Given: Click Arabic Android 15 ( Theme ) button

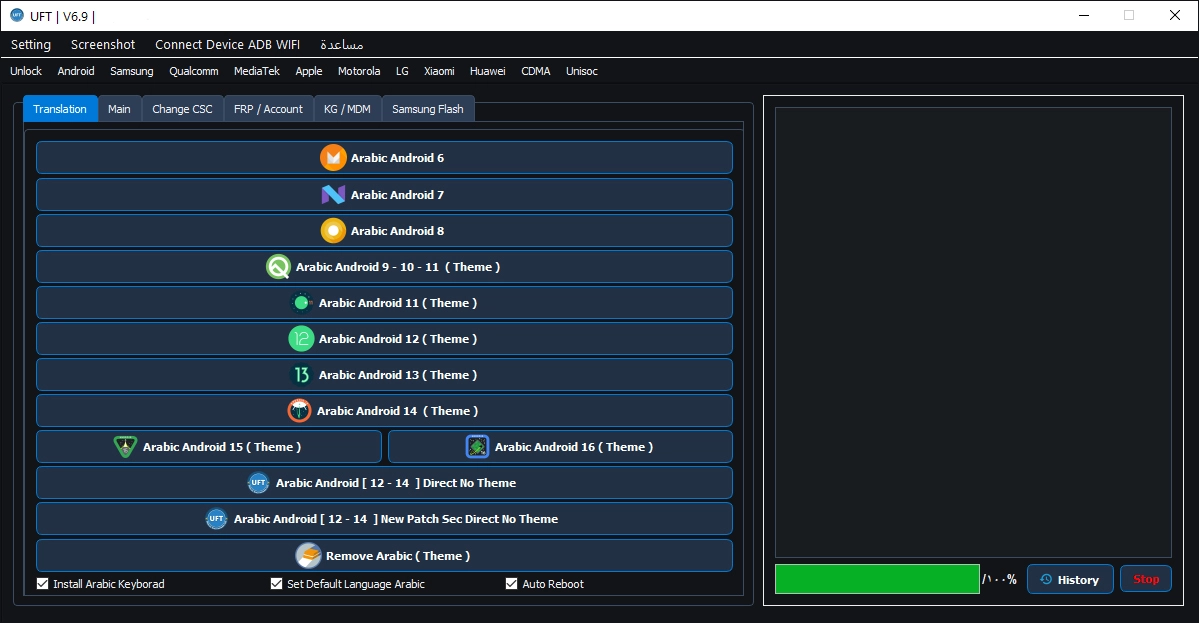Looking at the screenshot, I should 209,446.
